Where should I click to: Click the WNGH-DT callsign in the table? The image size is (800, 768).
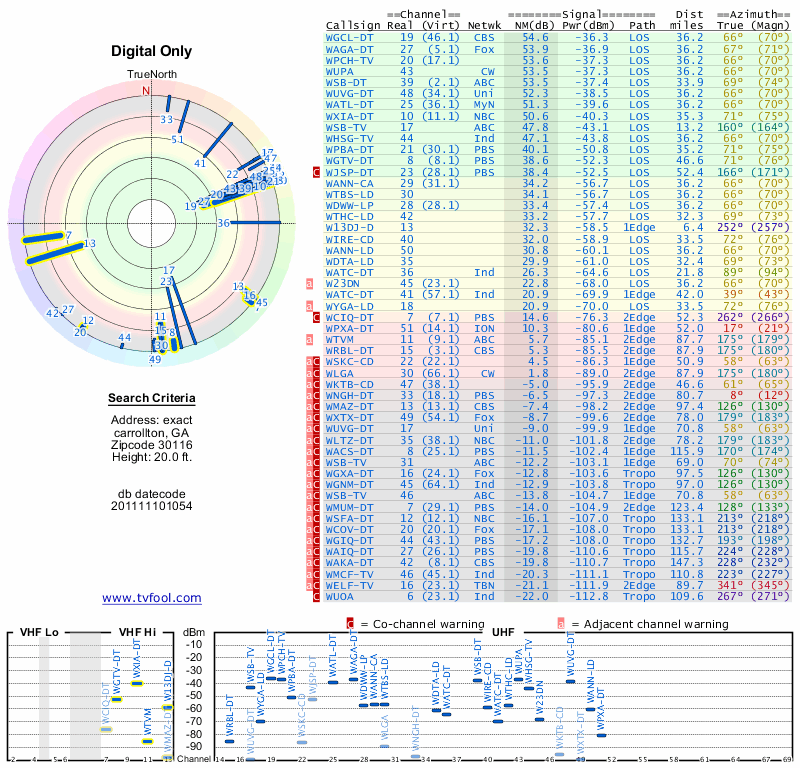click(x=349, y=395)
